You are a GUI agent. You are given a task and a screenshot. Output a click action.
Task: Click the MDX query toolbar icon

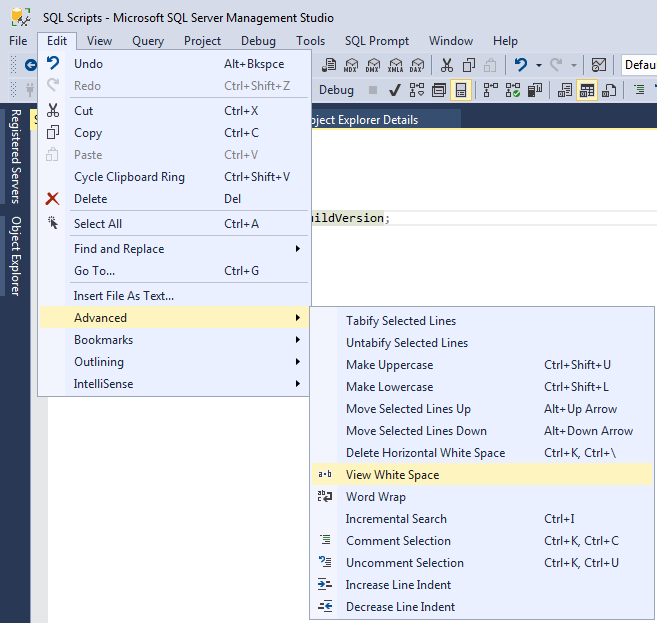tap(351, 65)
